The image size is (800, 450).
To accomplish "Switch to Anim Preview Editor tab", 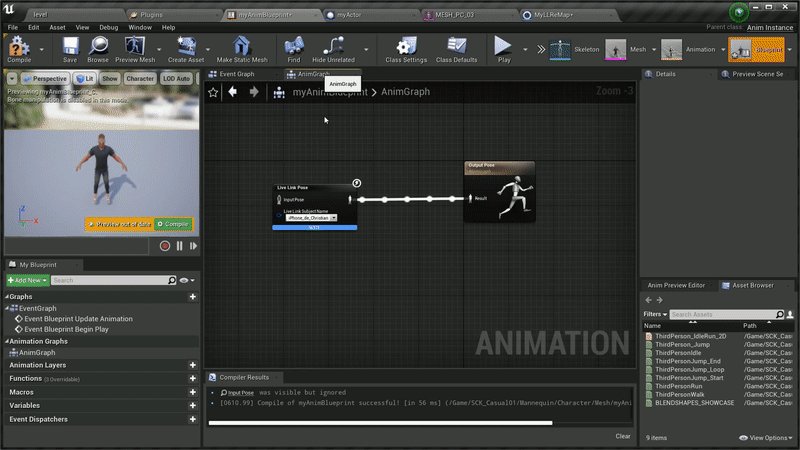I will point(676,285).
